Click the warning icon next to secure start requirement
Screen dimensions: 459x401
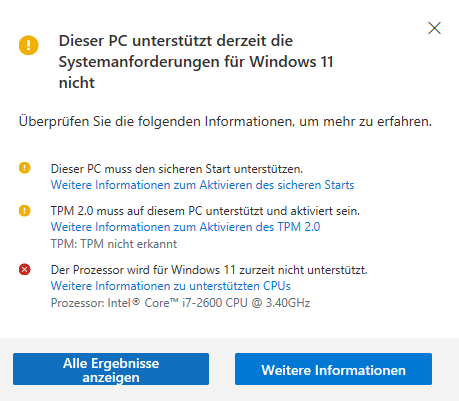click(x=25, y=168)
